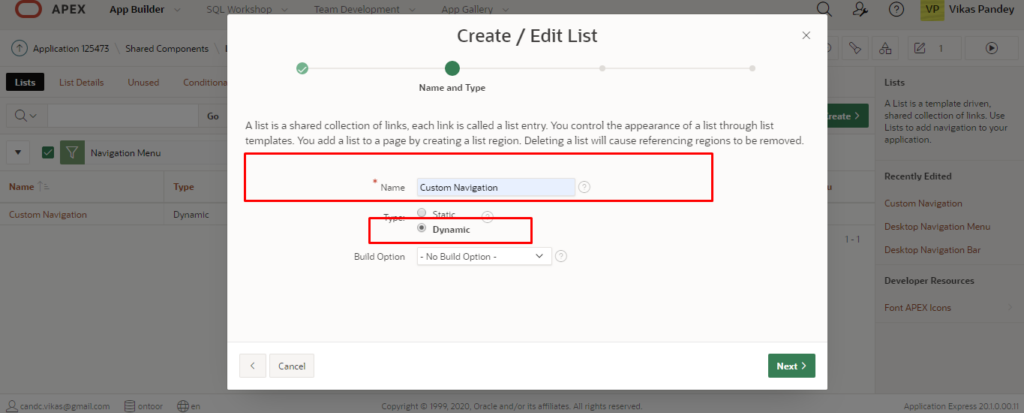This screenshot has height=413, width=1024.
Task: Toggle the Navigation Menu filter checkbox
Action: point(48,152)
